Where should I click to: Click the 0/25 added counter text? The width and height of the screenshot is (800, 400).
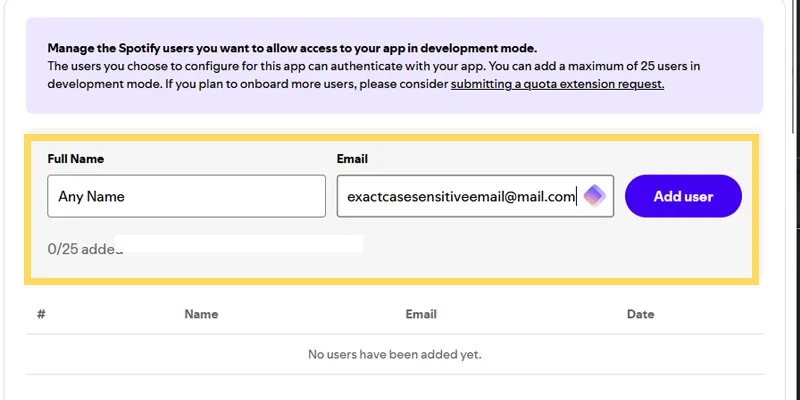point(85,249)
